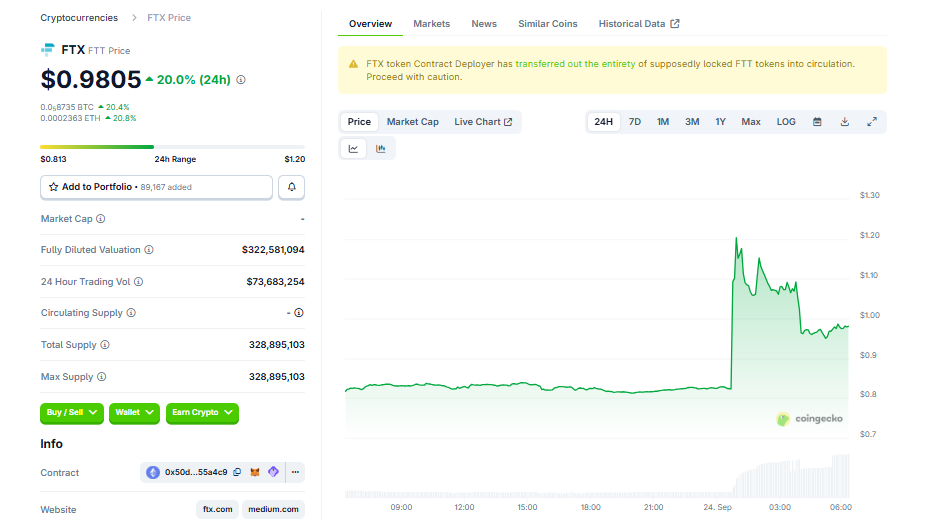The width and height of the screenshot is (928, 520).
Task: Click the 0.0002363 ETH price text
Action: click(x=70, y=118)
